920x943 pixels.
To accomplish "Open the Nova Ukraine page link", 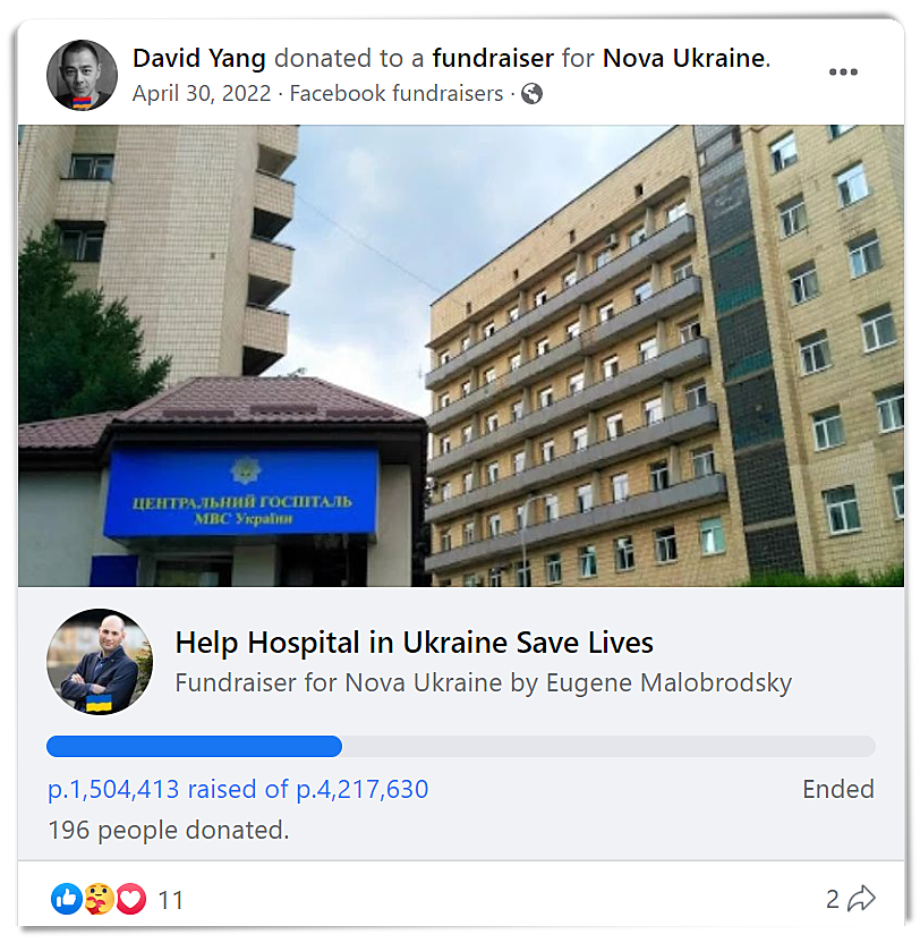I will [684, 58].
